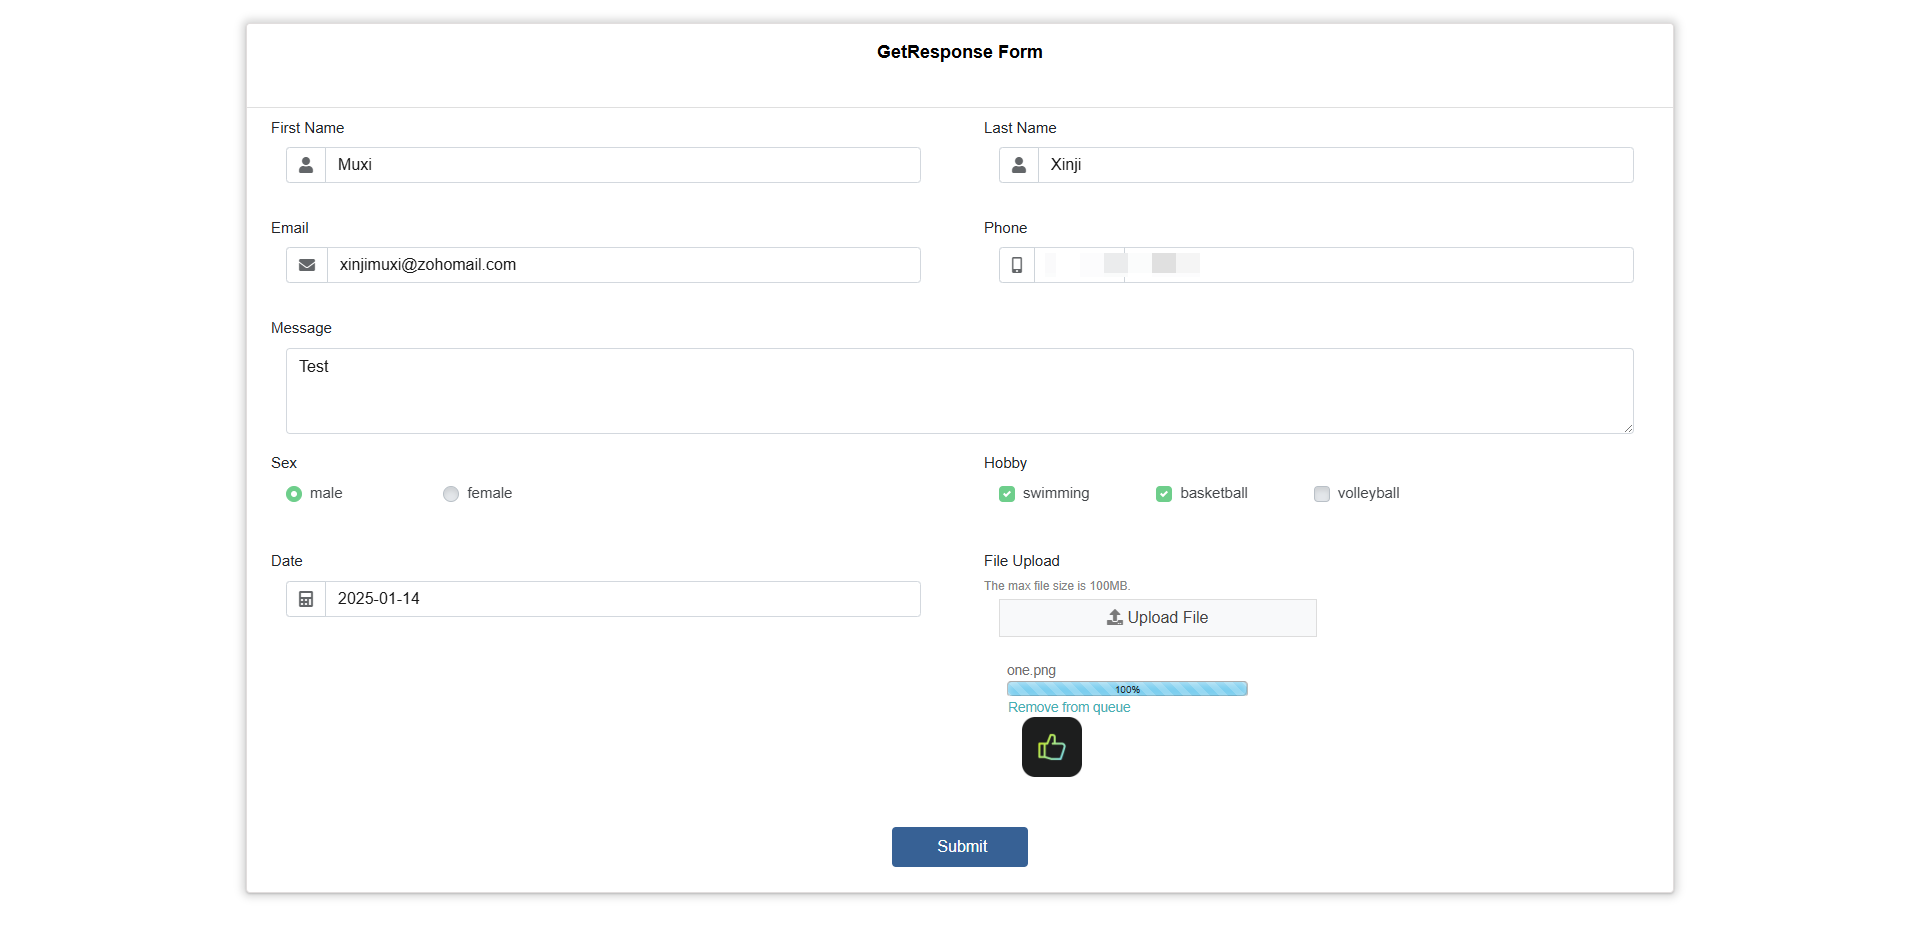Image resolution: width=1920 pixels, height=934 pixels.
Task: Click Remove from queue link
Action: (1069, 707)
